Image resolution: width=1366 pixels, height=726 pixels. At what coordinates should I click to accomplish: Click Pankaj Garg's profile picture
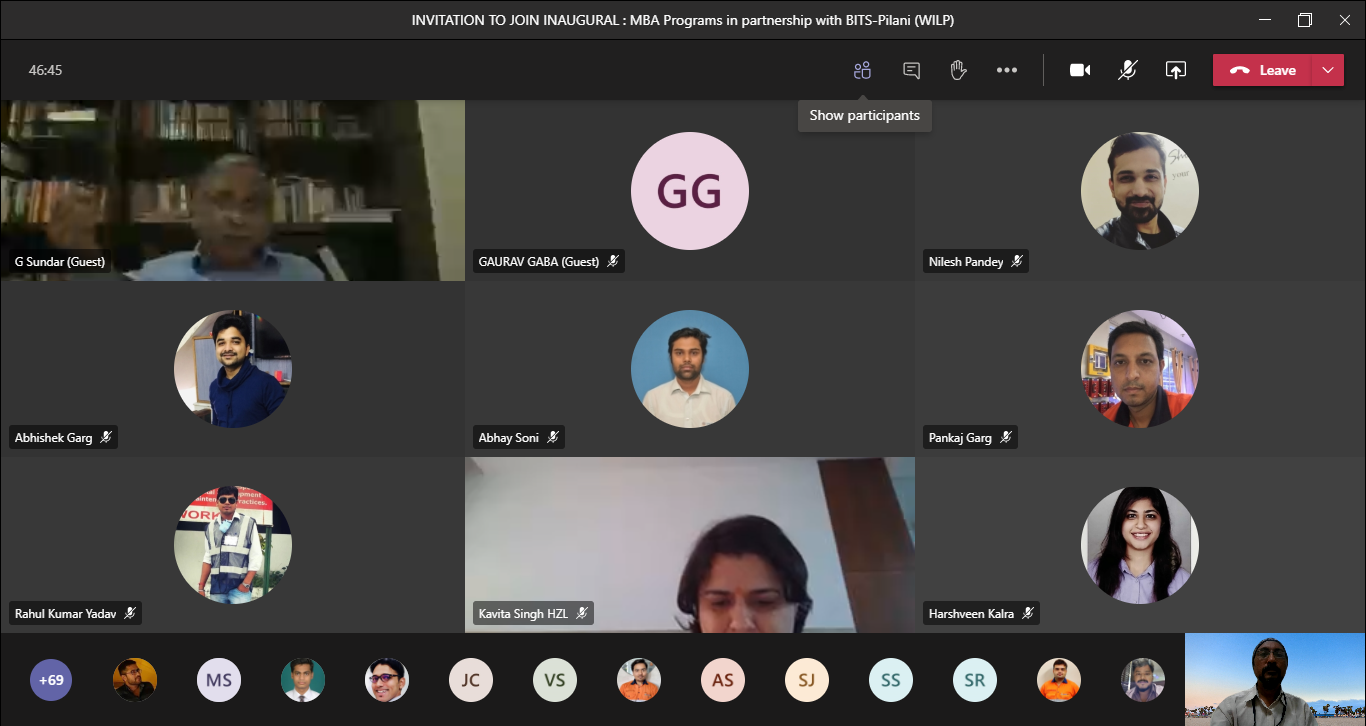[x=1140, y=369]
